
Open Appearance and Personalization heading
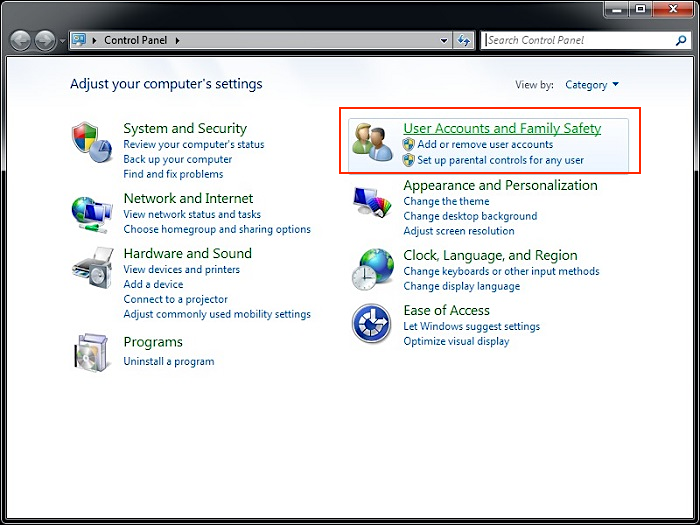(500, 185)
